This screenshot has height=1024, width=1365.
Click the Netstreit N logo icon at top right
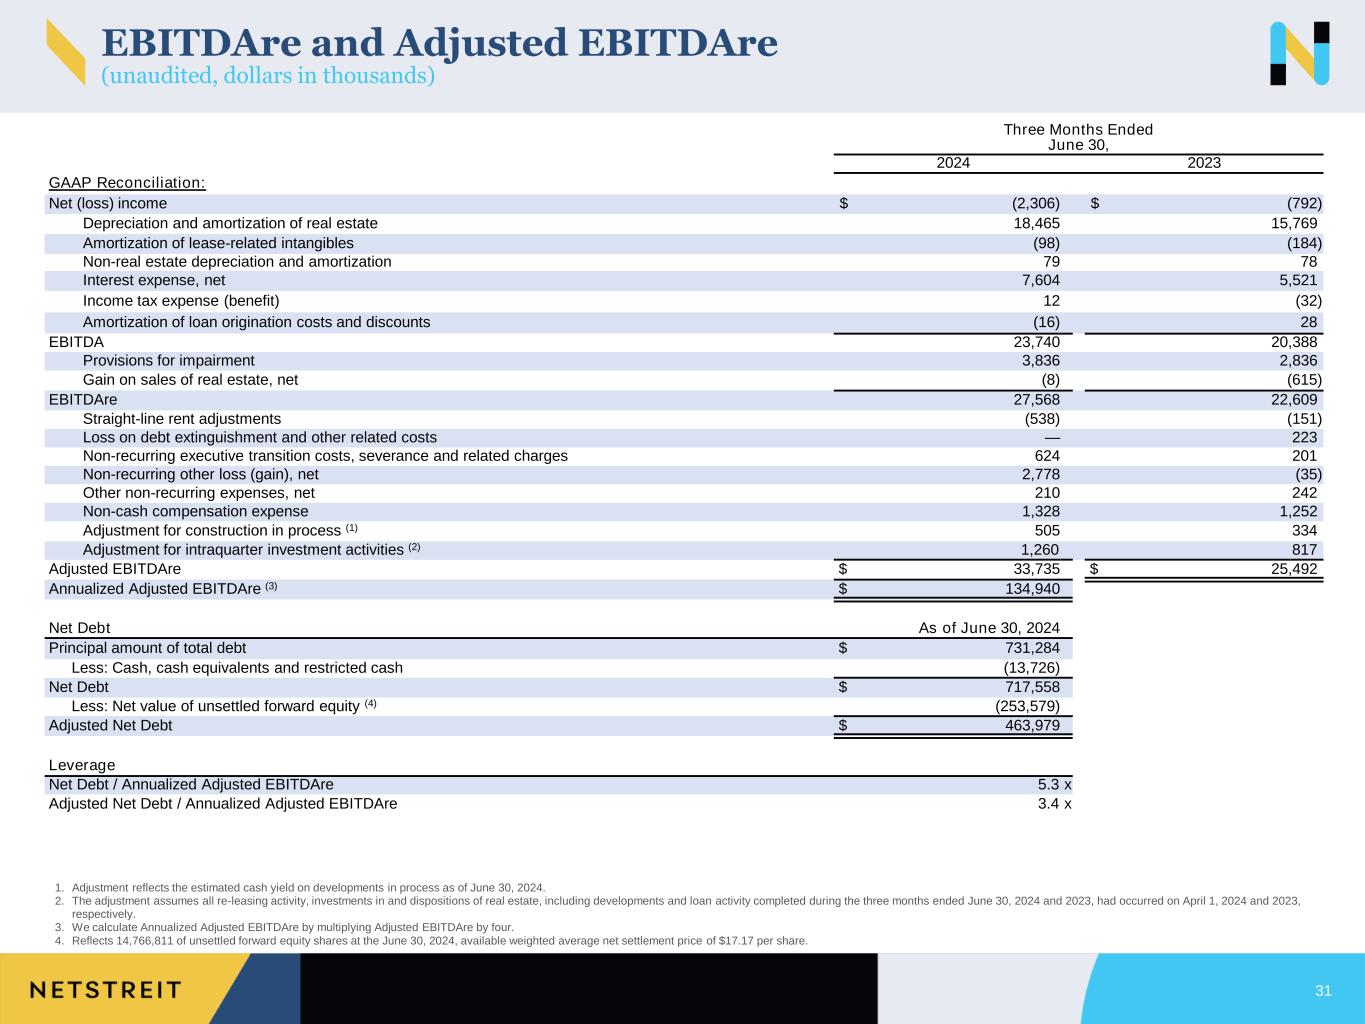[1299, 53]
